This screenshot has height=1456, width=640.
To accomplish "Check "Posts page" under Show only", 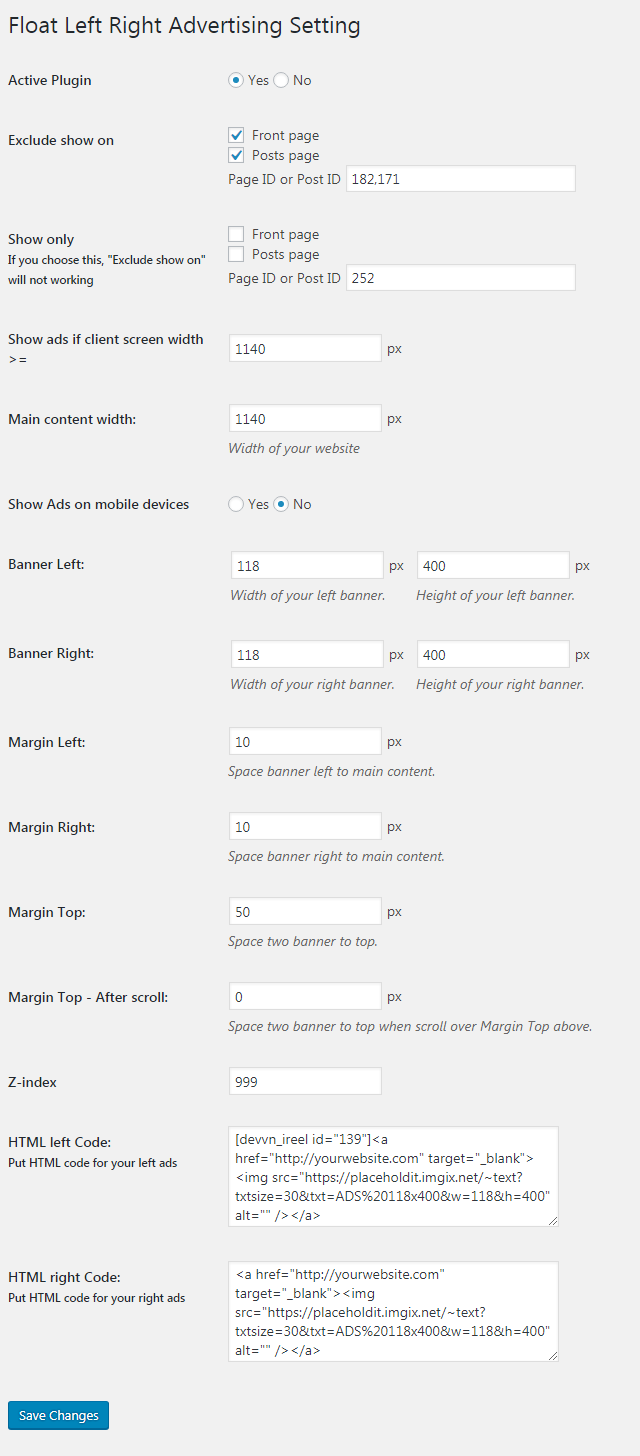I will click(x=235, y=254).
